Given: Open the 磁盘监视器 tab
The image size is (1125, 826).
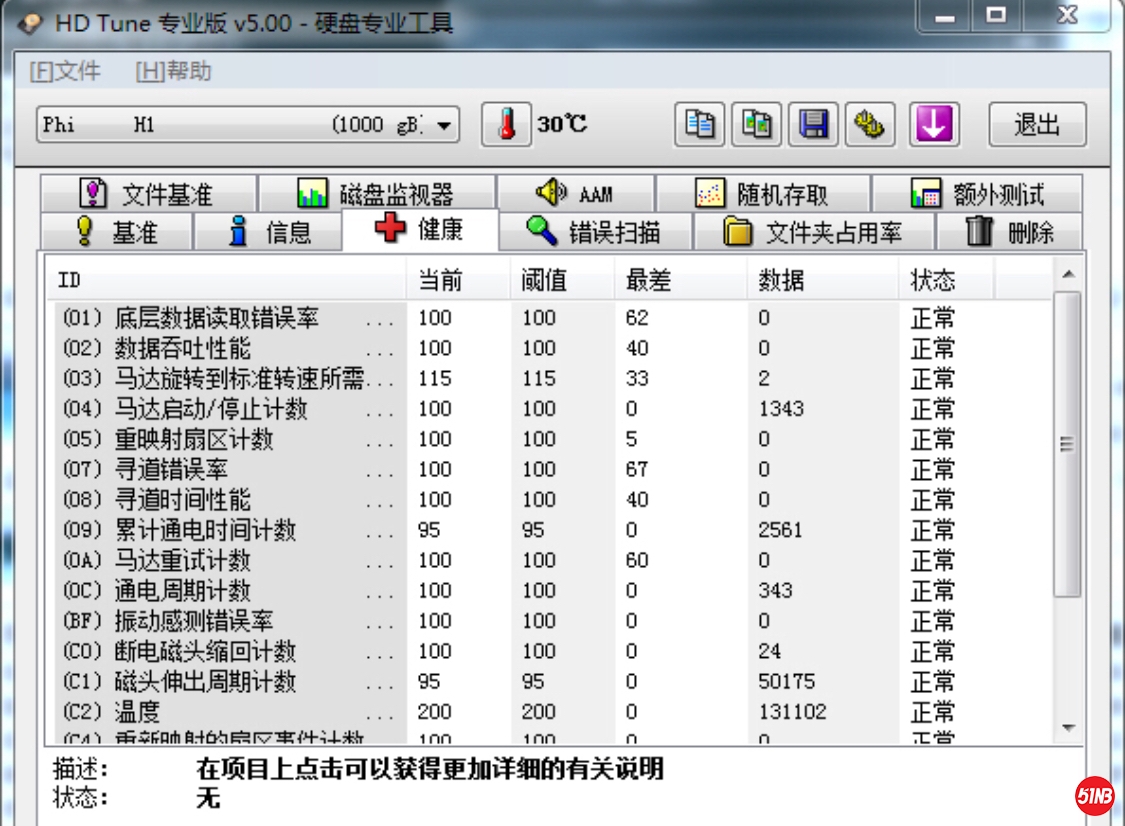Looking at the screenshot, I should pyautogui.click(x=376, y=193).
